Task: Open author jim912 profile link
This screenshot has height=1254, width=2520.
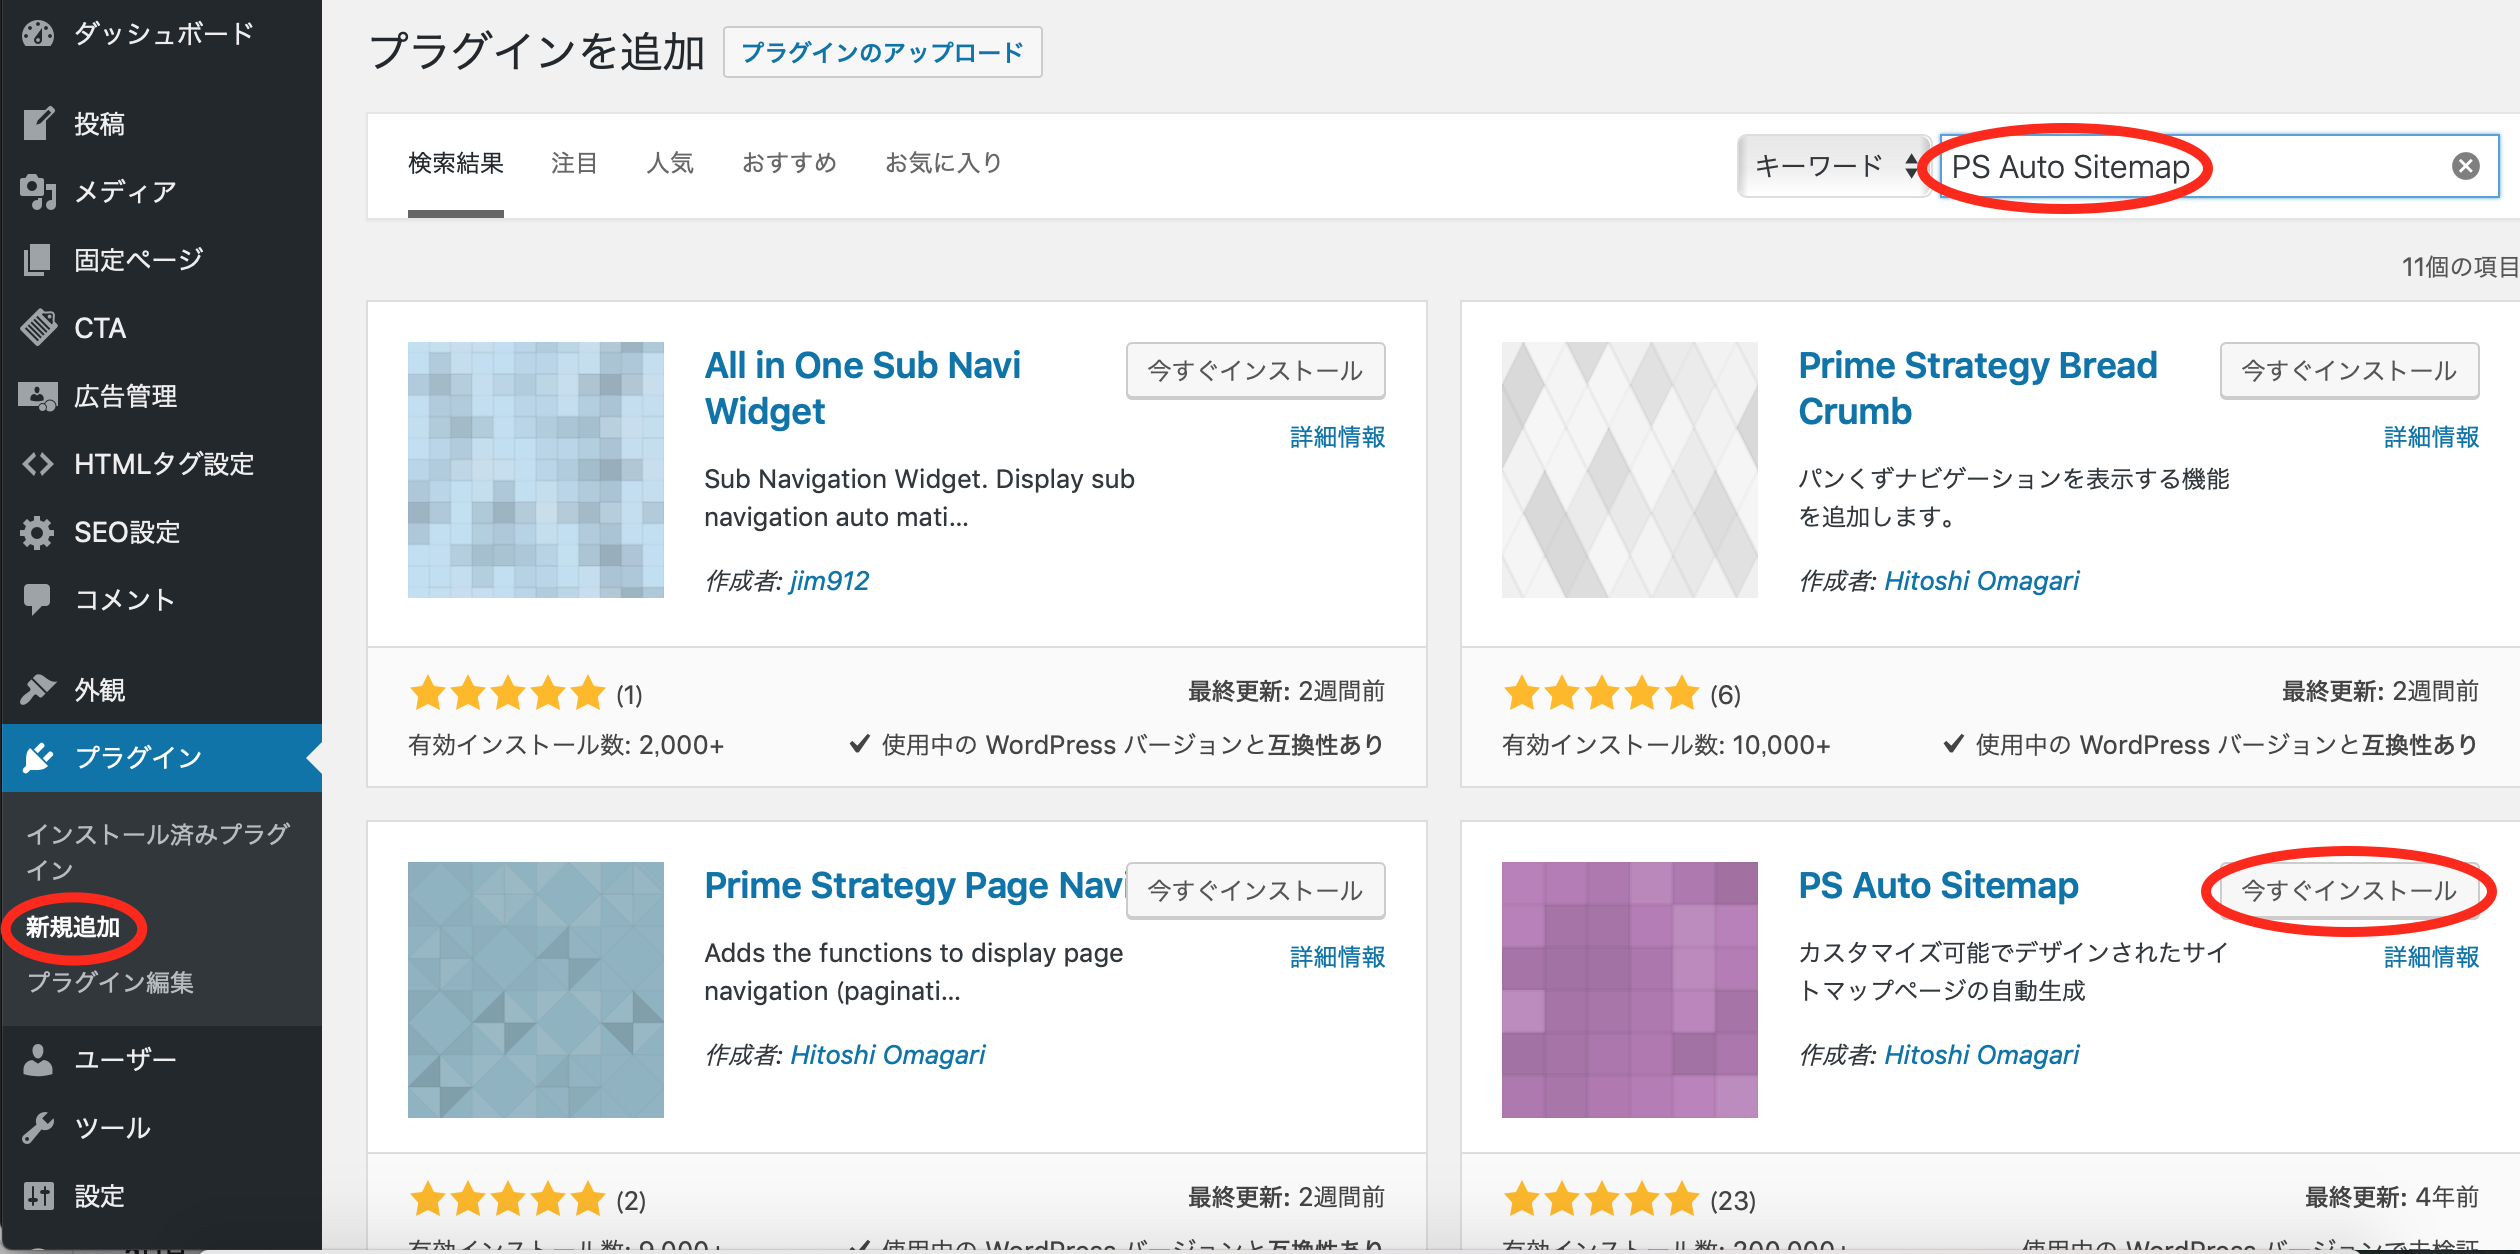Action: click(829, 581)
